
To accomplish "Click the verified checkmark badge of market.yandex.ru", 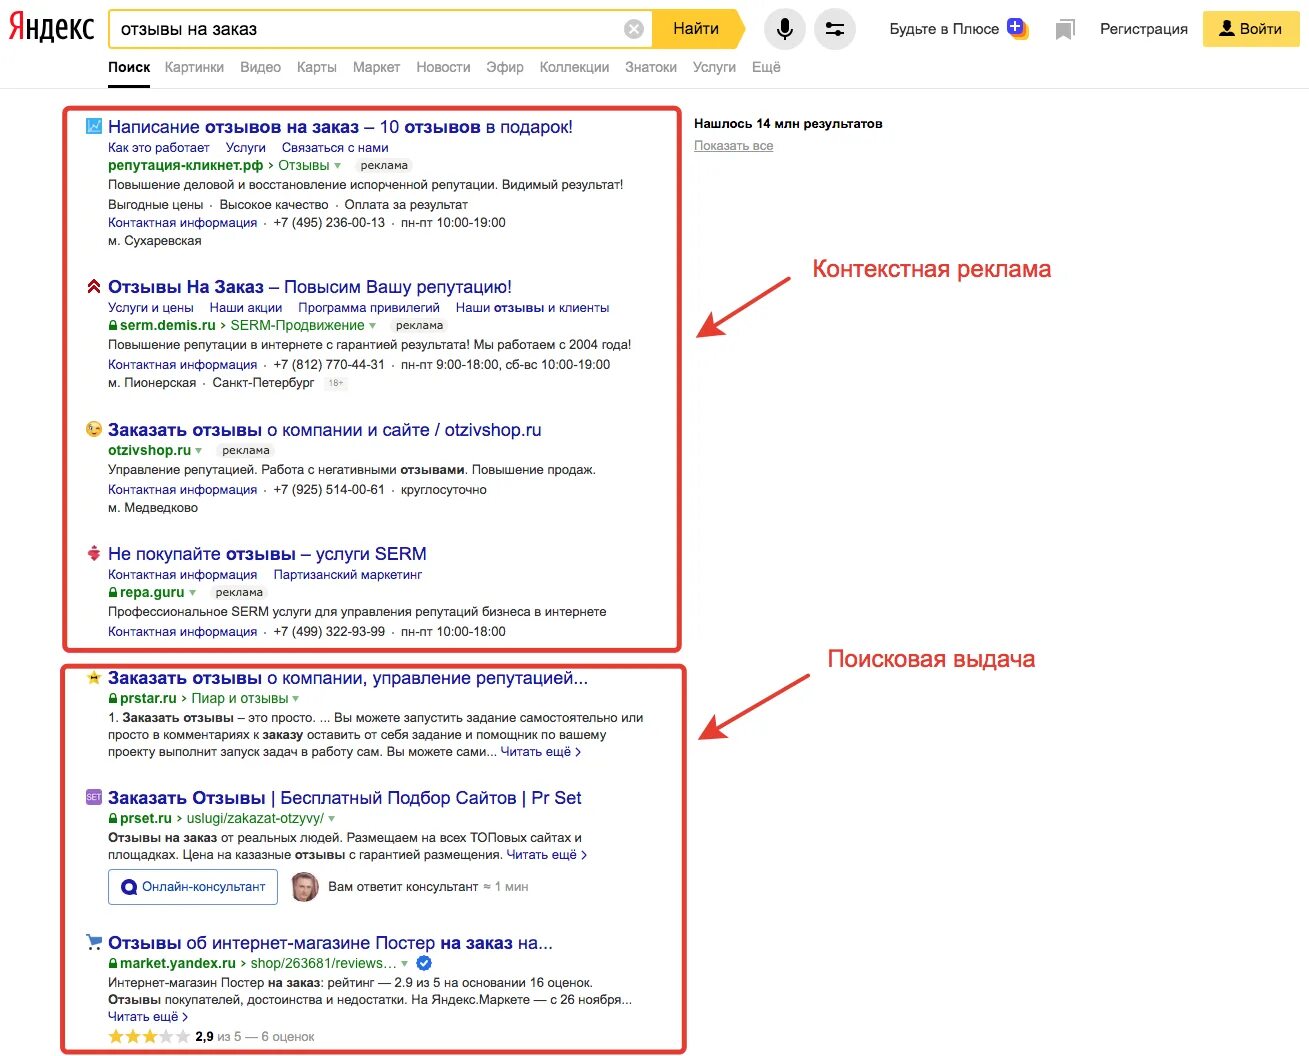I will (x=424, y=963).
